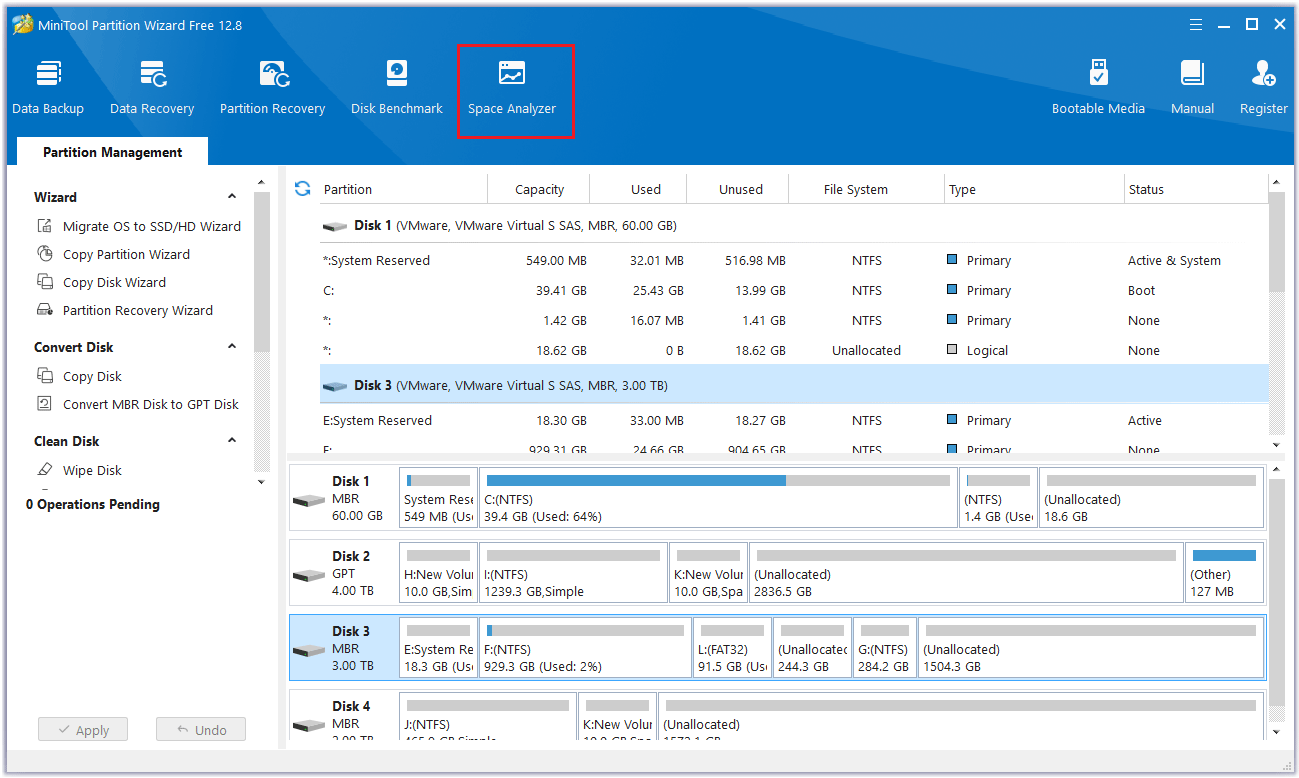Click the Partition Recovery Wizard icon

tap(45, 310)
